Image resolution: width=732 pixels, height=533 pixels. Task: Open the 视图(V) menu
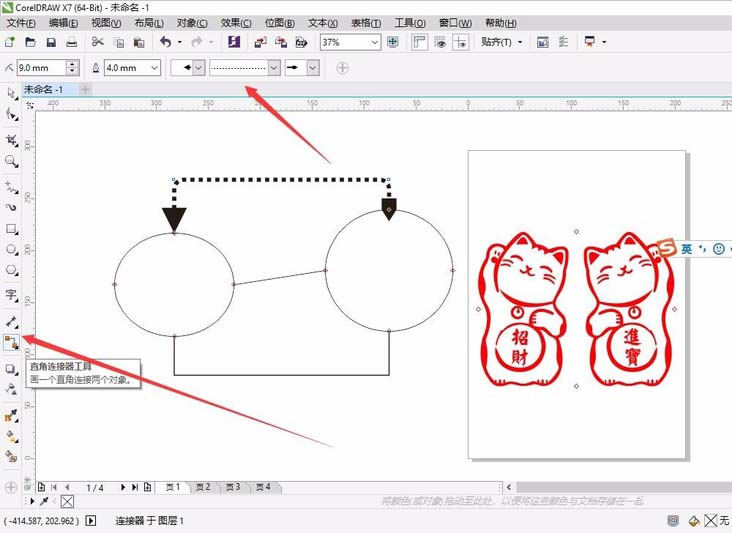106,23
